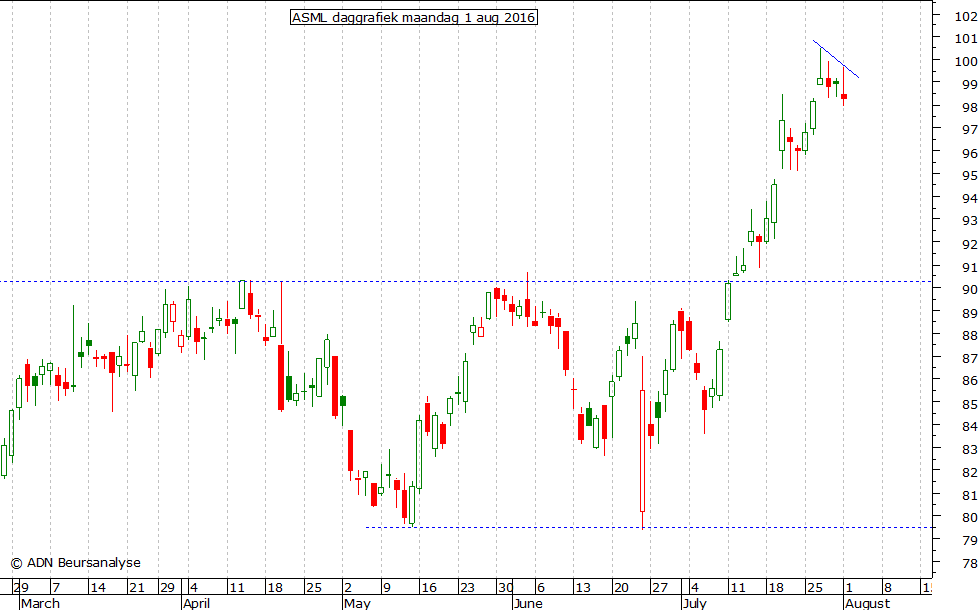
Task: Click the date tick 16 in May
Action: [428, 587]
